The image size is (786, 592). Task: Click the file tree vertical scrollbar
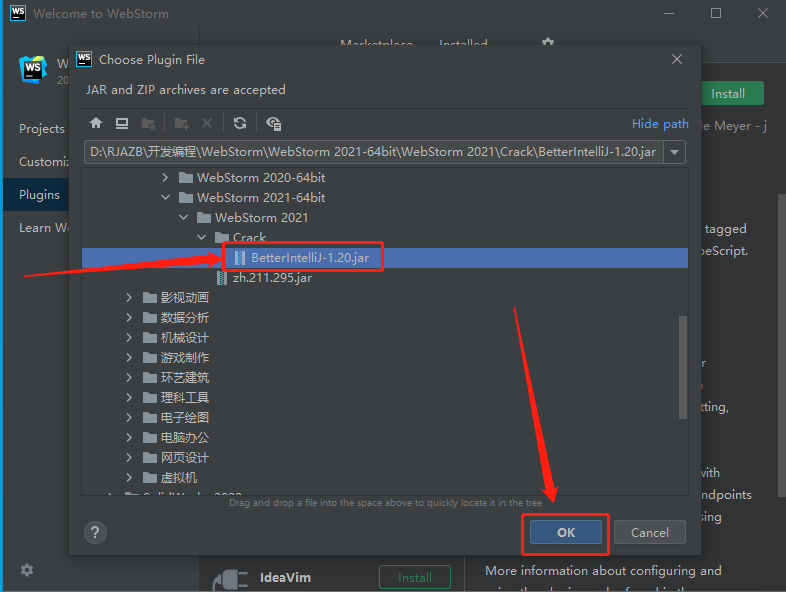(683, 367)
